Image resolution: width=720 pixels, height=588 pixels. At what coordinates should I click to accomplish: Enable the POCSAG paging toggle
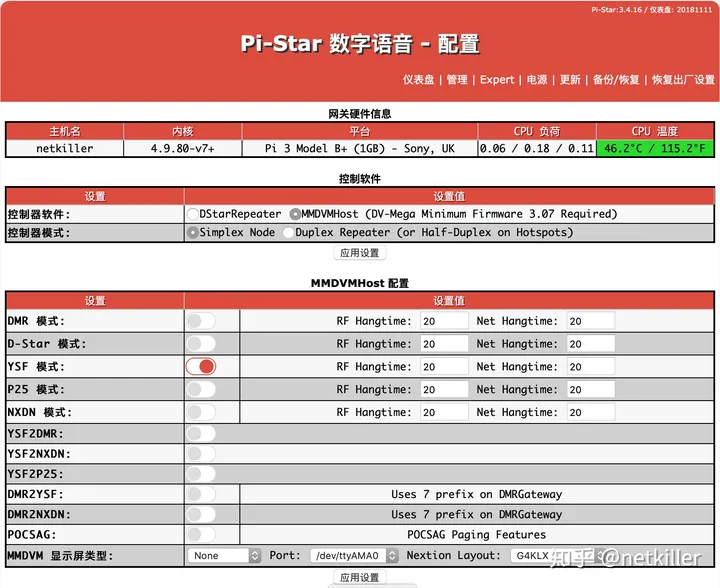coord(201,534)
